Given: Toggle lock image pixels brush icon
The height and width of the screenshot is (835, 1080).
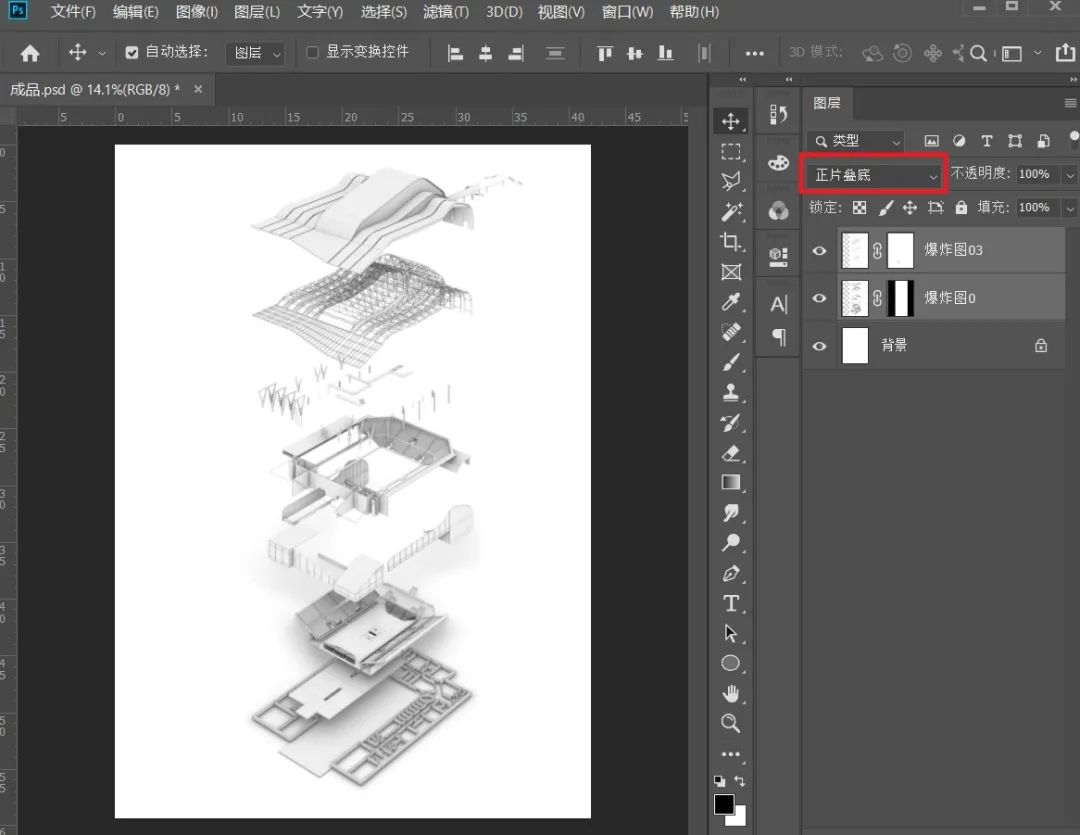Looking at the screenshot, I should (886, 207).
